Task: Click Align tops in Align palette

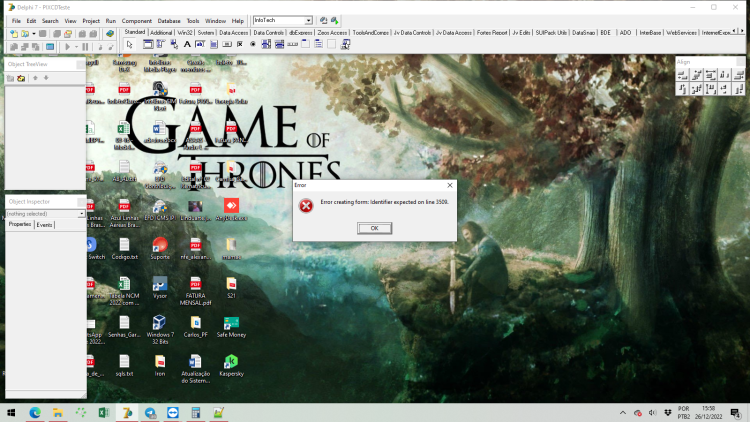Action: click(x=683, y=89)
